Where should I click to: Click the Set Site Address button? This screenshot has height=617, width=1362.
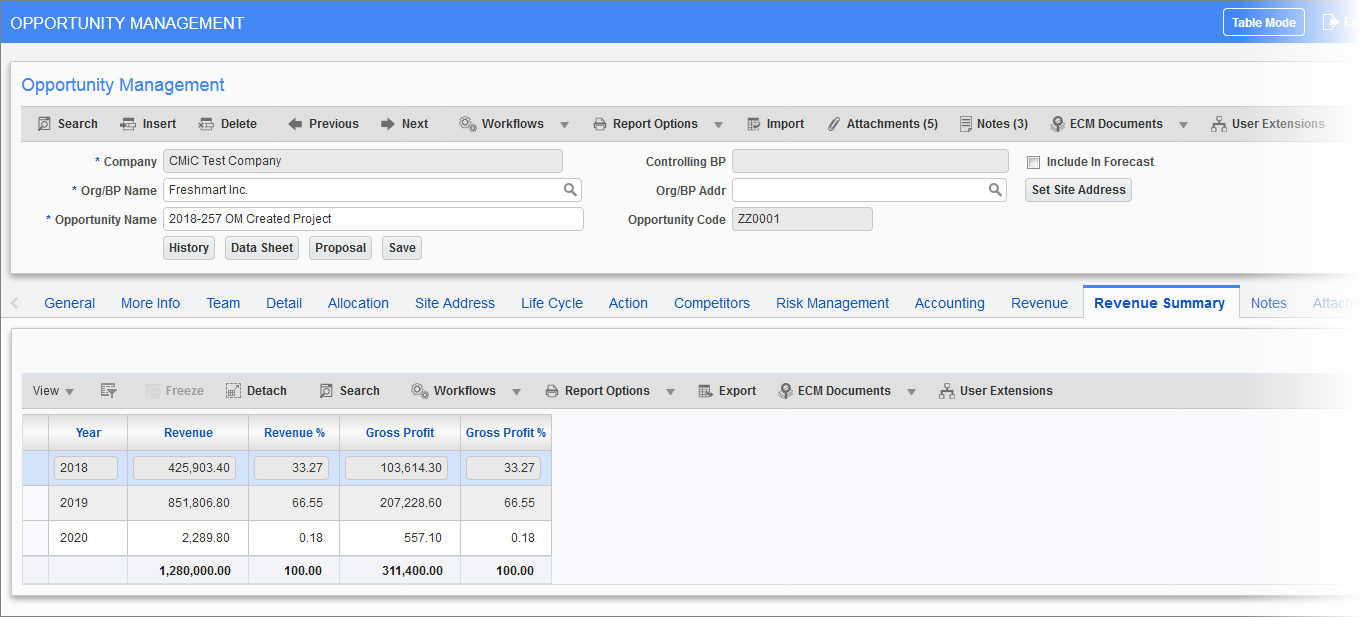[x=1078, y=190]
